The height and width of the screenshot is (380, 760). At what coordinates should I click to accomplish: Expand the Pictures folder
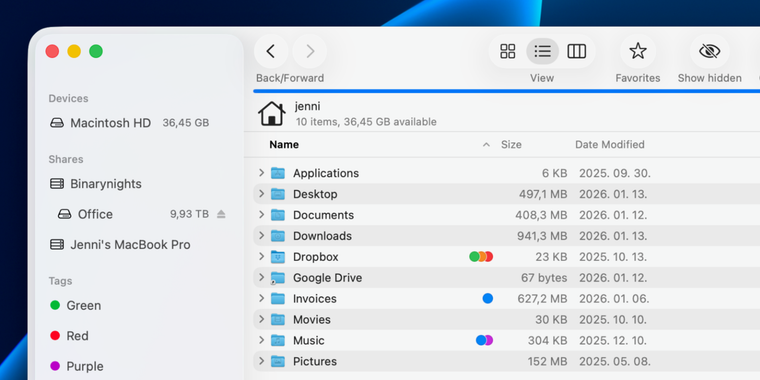tap(261, 361)
